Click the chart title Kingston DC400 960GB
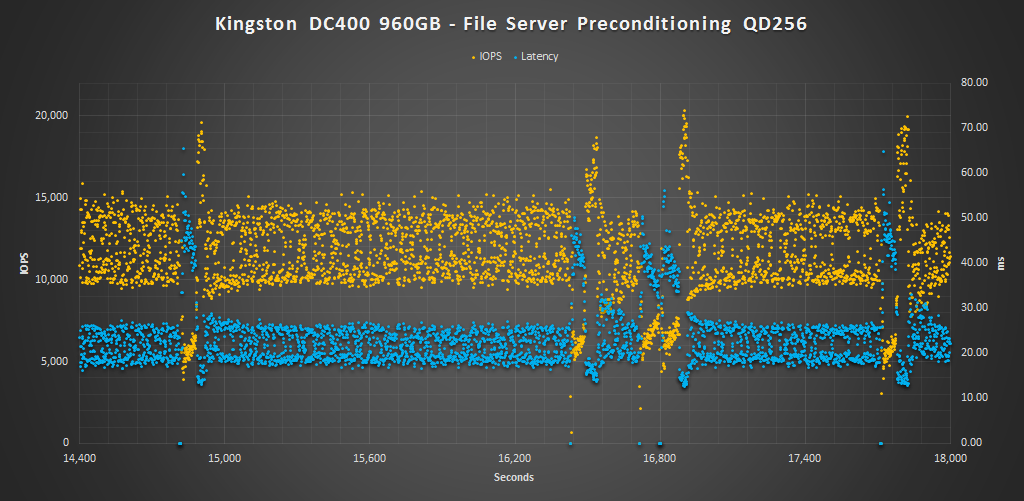 click(511, 24)
